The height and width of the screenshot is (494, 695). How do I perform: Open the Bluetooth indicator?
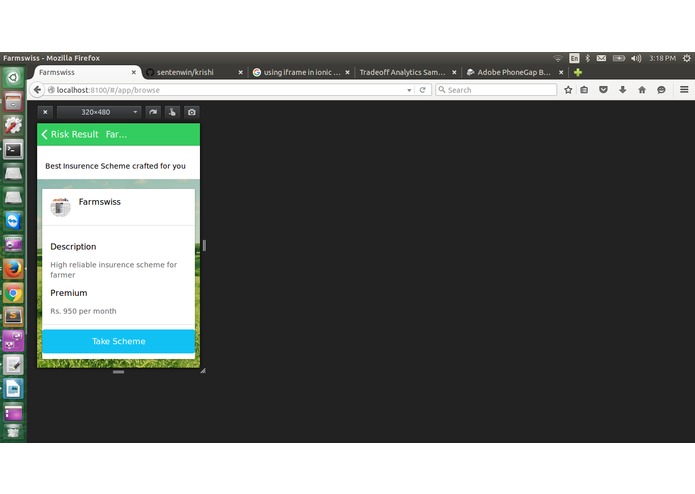pos(587,58)
